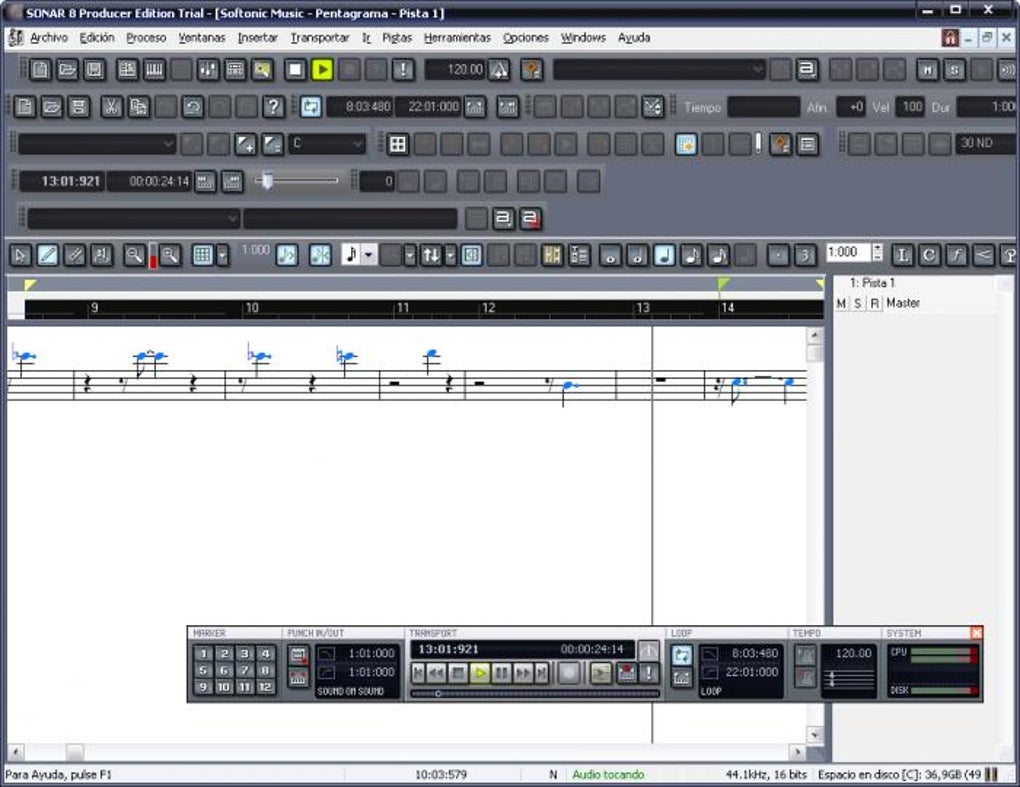The height and width of the screenshot is (787, 1020).
Task: Click the transport panel position scrub bar
Action: [535, 693]
